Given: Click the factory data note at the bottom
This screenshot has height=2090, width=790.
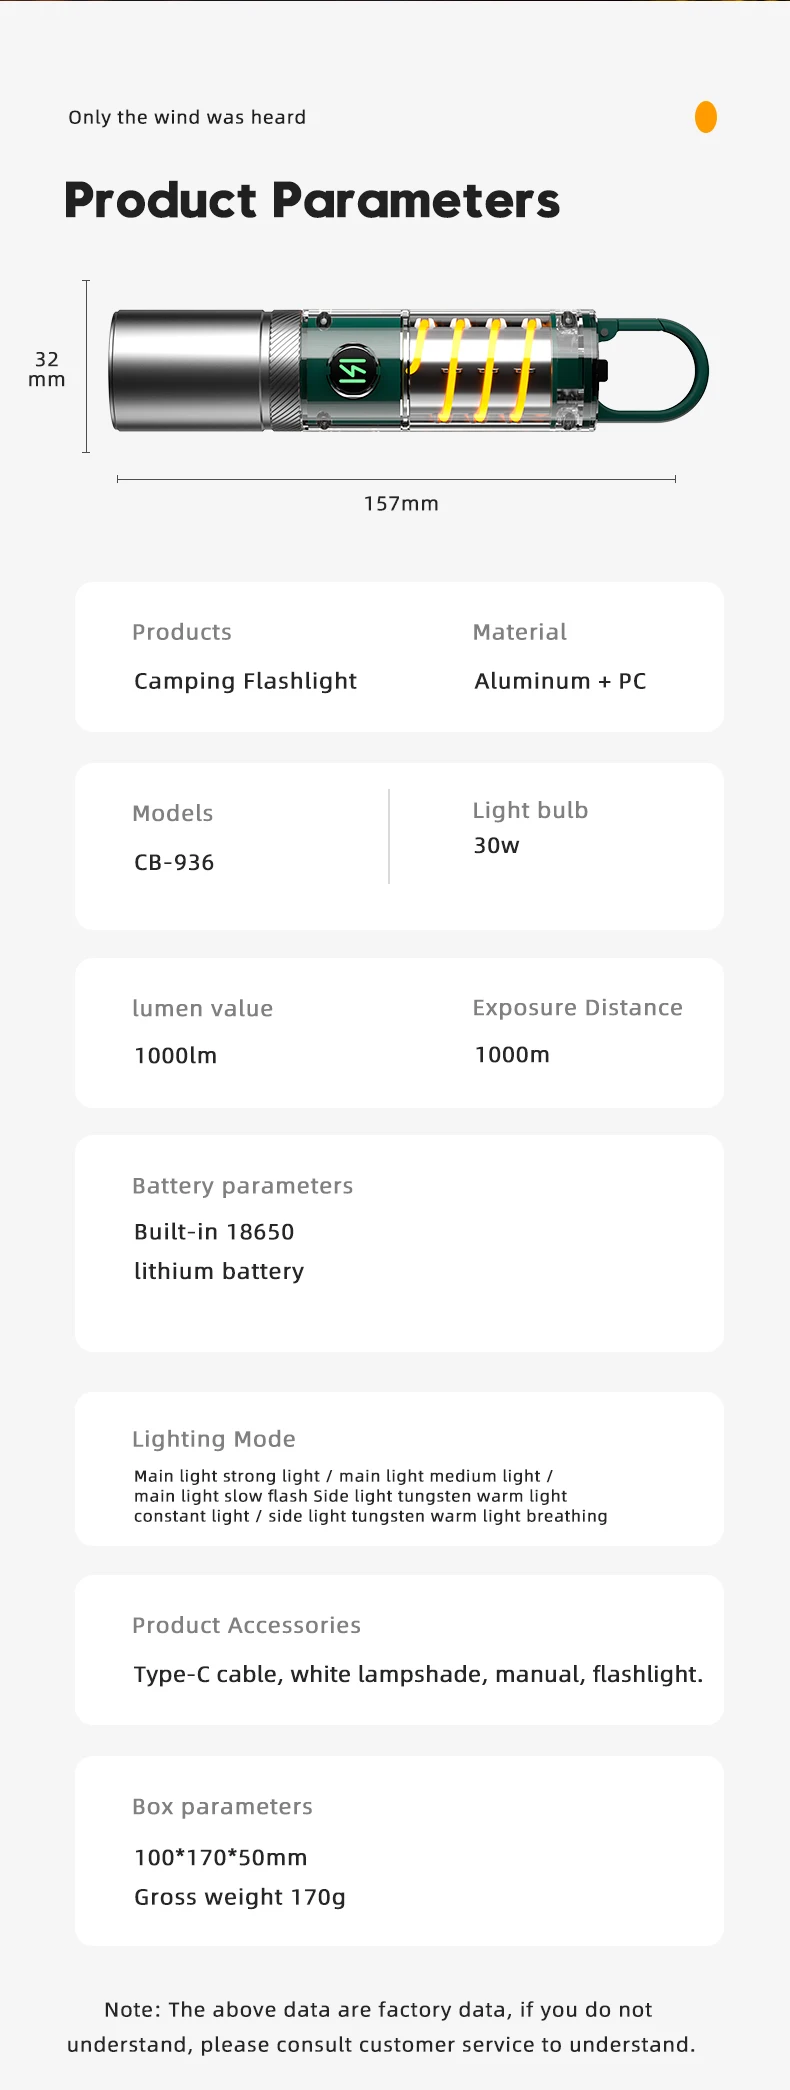Looking at the screenshot, I should (x=381, y=2027).
